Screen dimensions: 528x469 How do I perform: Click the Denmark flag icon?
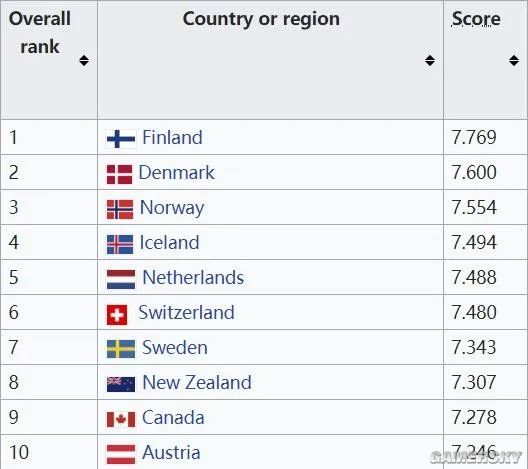pos(119,174)
